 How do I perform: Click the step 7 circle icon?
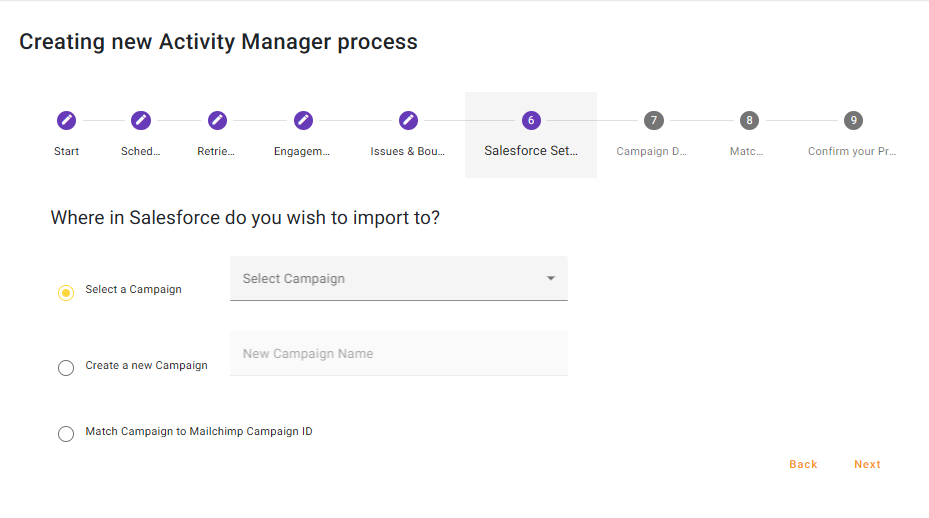(x=653, y=120)
